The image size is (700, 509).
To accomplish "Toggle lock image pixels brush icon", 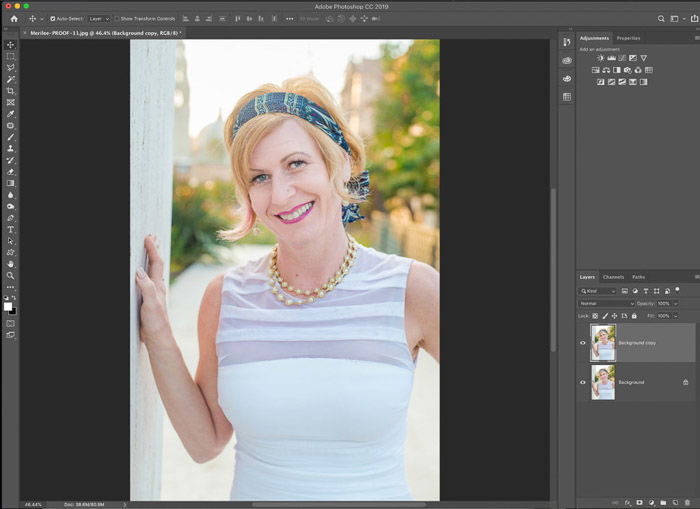I will pyautogui.click(x=605, y=316).
